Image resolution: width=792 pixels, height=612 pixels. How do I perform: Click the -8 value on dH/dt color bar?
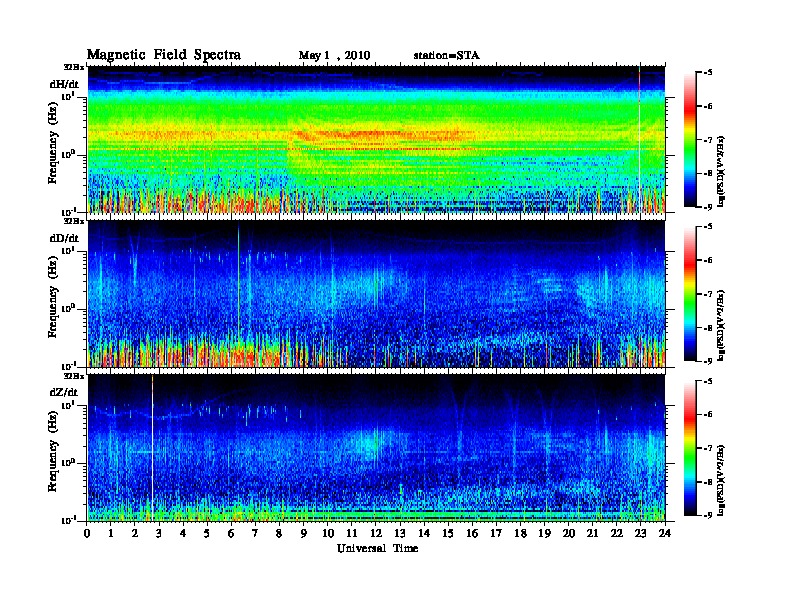pyautogui.click(x=708, y=173)
